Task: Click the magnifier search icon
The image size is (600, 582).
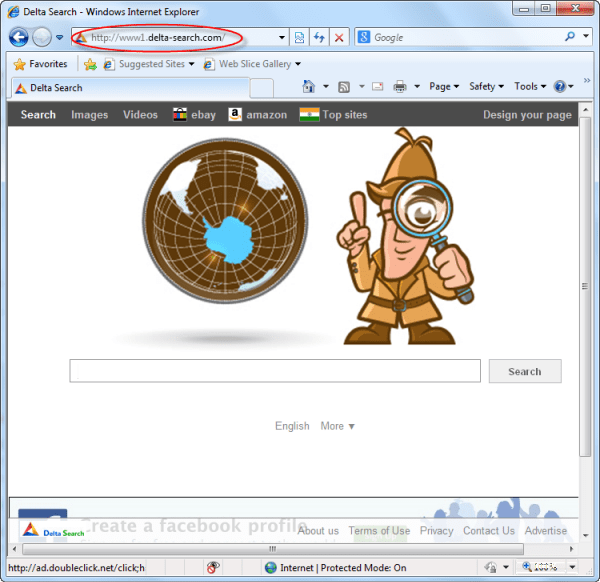Action: pyautogui.click(x=570, y=37)
